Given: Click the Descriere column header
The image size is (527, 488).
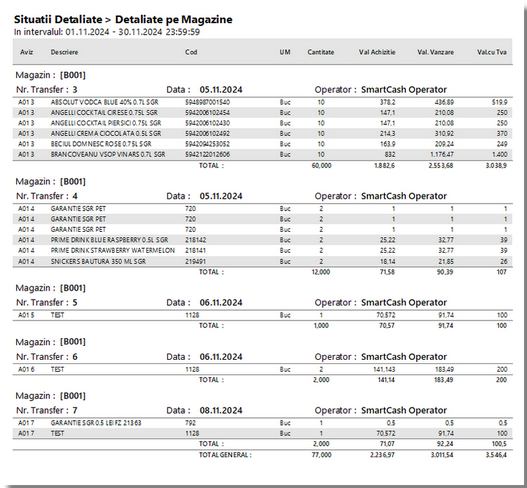Looking at the screenshot, I should (x=64, y=52).
